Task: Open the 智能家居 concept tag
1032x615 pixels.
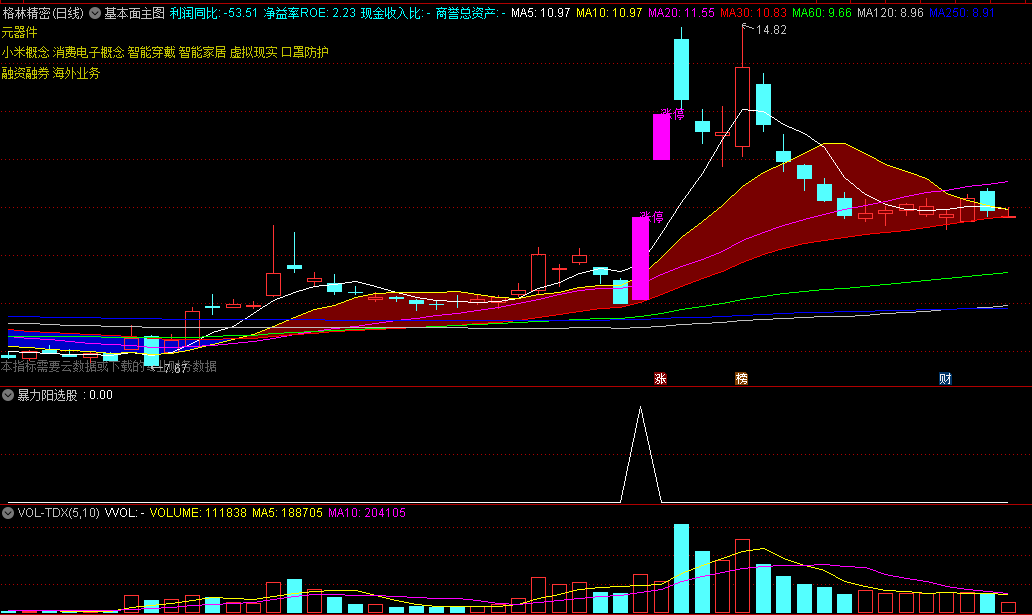Action: point(202,52)
